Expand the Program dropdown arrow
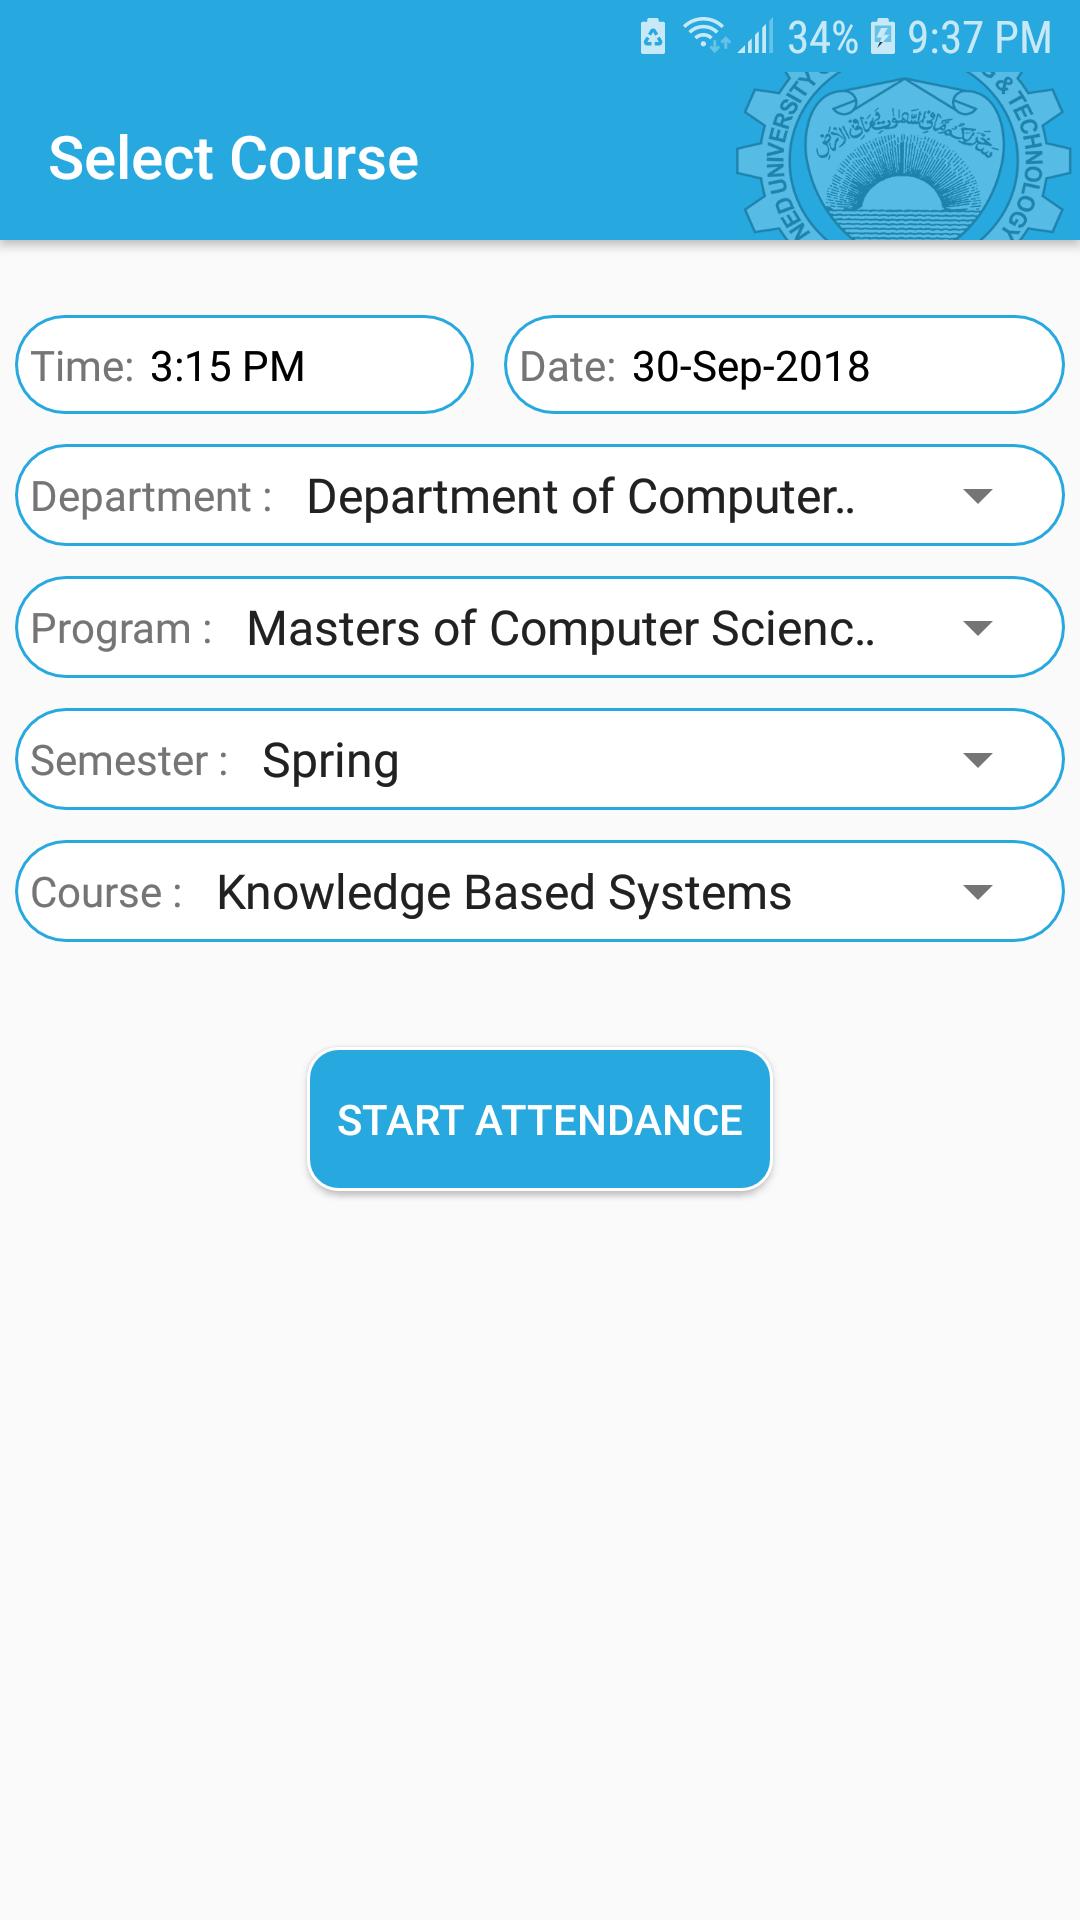1080x1920 pixels. click(976, 628)
